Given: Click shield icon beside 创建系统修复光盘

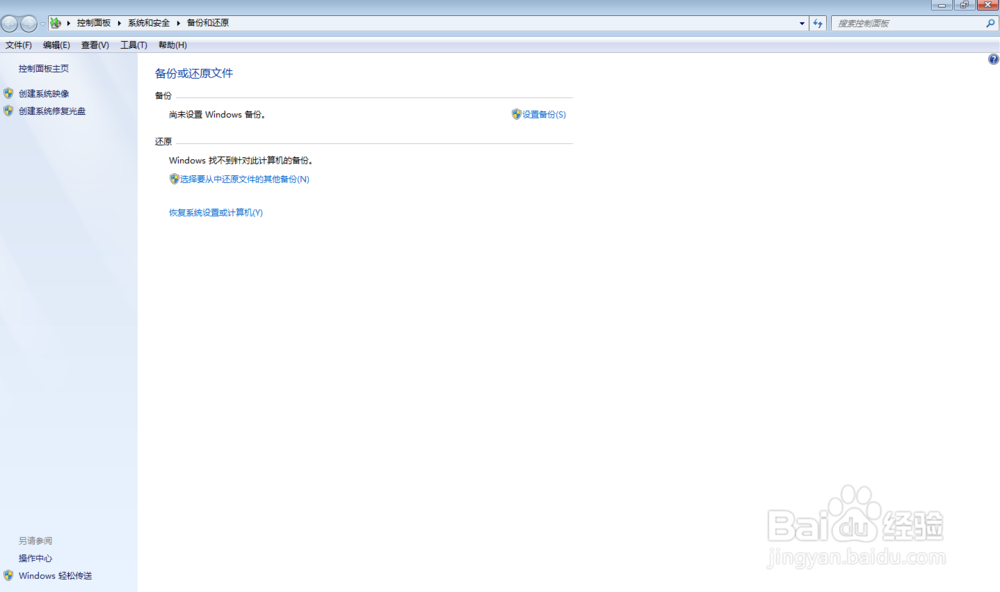Looking at the screenshot, I should click(x=8, y=110).
